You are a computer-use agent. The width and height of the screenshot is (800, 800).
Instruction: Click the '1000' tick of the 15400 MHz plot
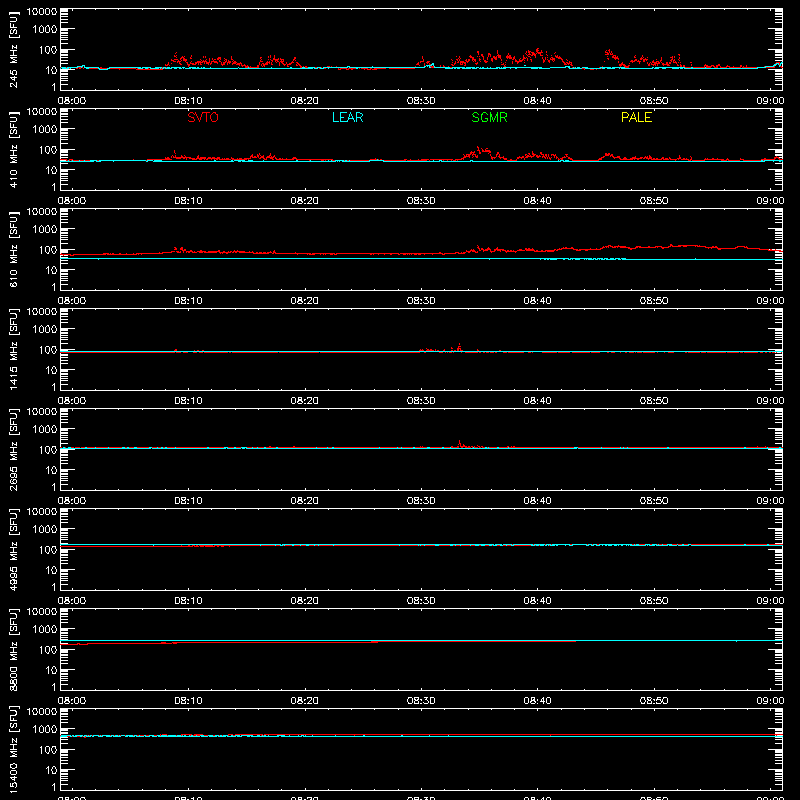(x=45, y=730)
